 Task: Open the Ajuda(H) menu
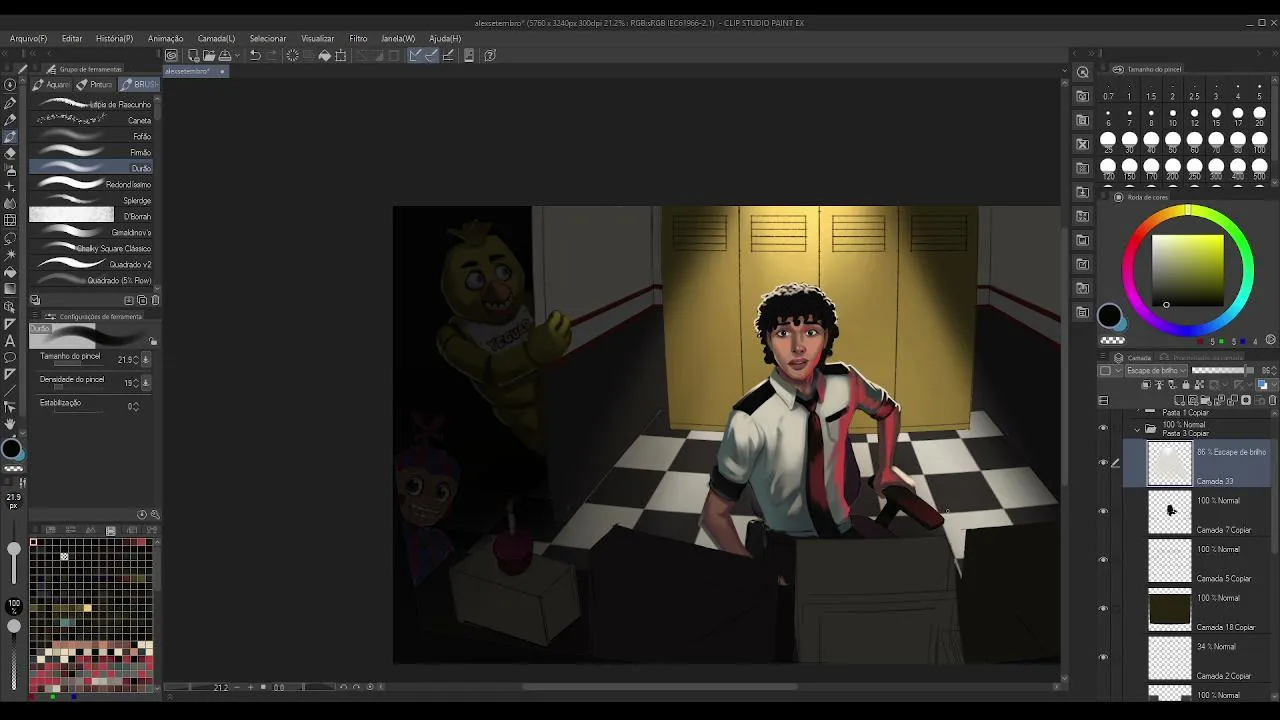pyautogui.click(x=444, y=39)
